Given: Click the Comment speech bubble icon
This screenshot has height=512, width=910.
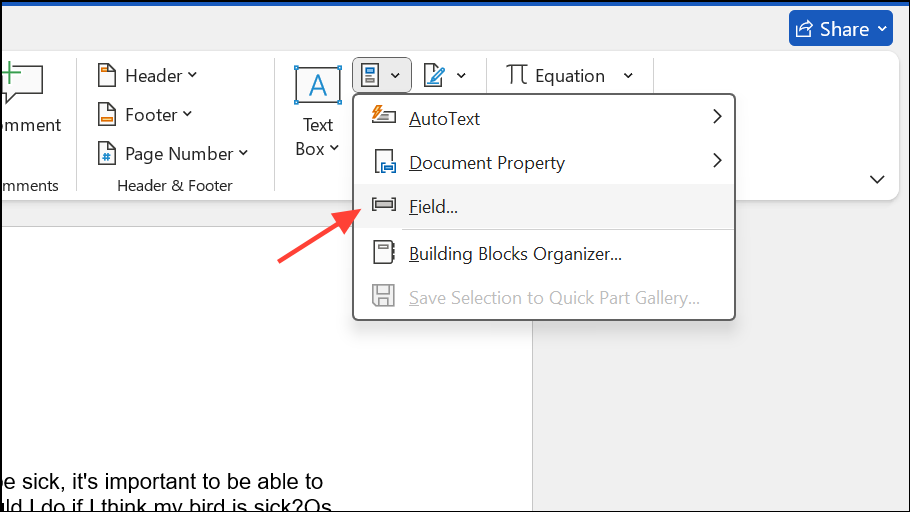Looking at the screenshot, I should 20,84.
